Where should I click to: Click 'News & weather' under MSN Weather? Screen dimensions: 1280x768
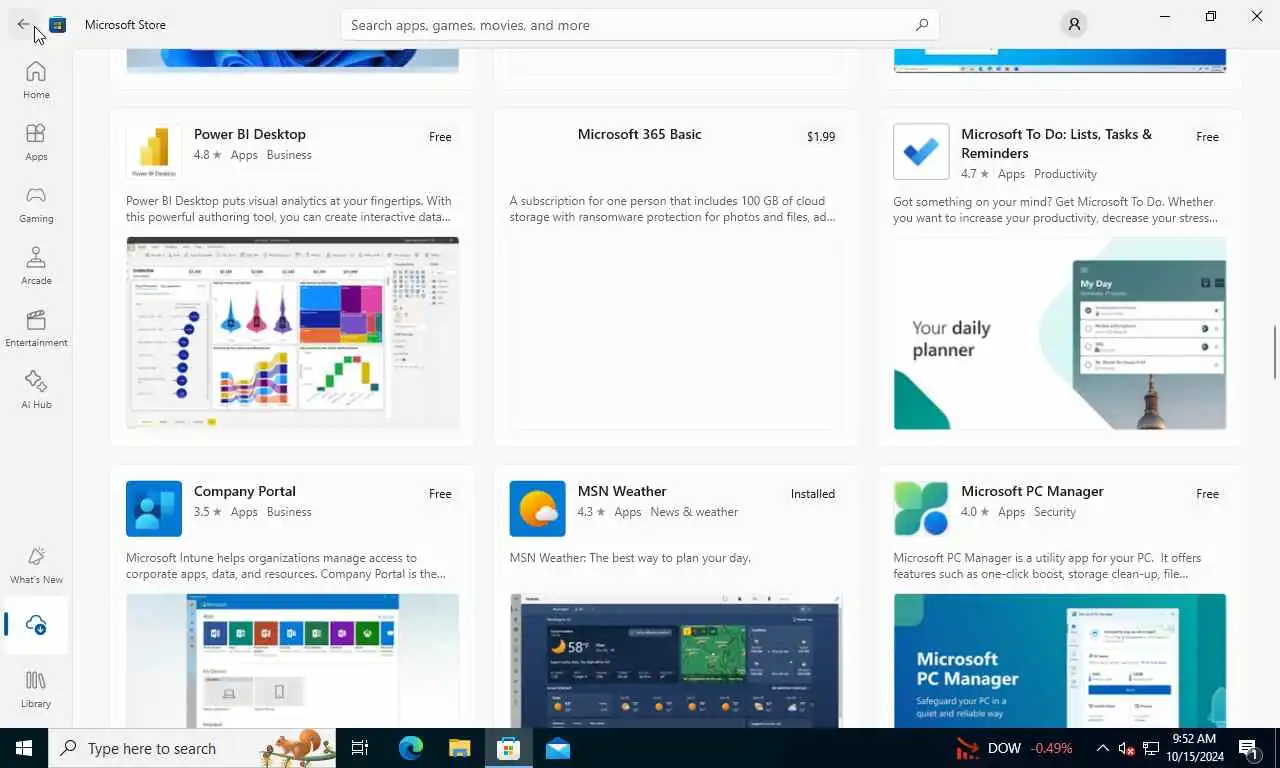pos(694,512)
